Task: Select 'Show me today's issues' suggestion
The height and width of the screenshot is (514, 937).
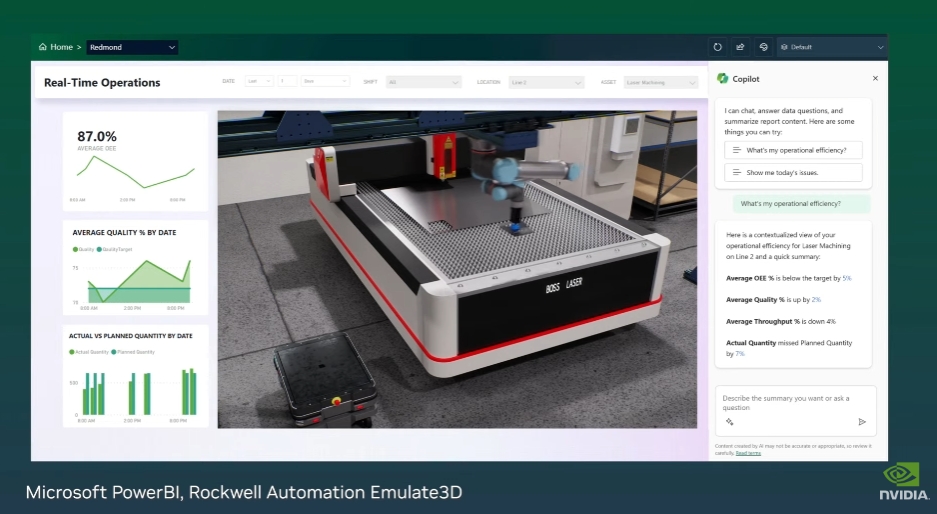Action: (793, 172)
